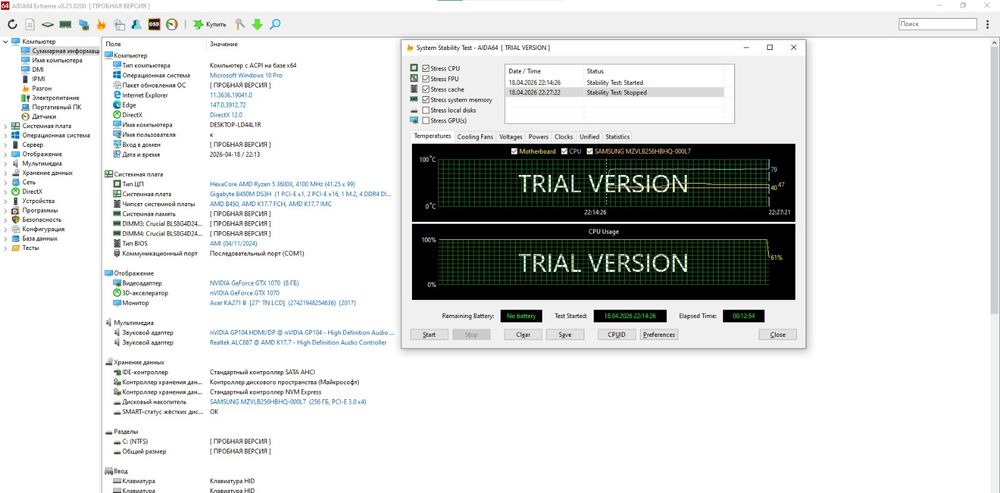The width and height of the screenshot is (1000, 493).
Task: Open the flame stability test toolbar icon
Action: (x=101, y=24)
